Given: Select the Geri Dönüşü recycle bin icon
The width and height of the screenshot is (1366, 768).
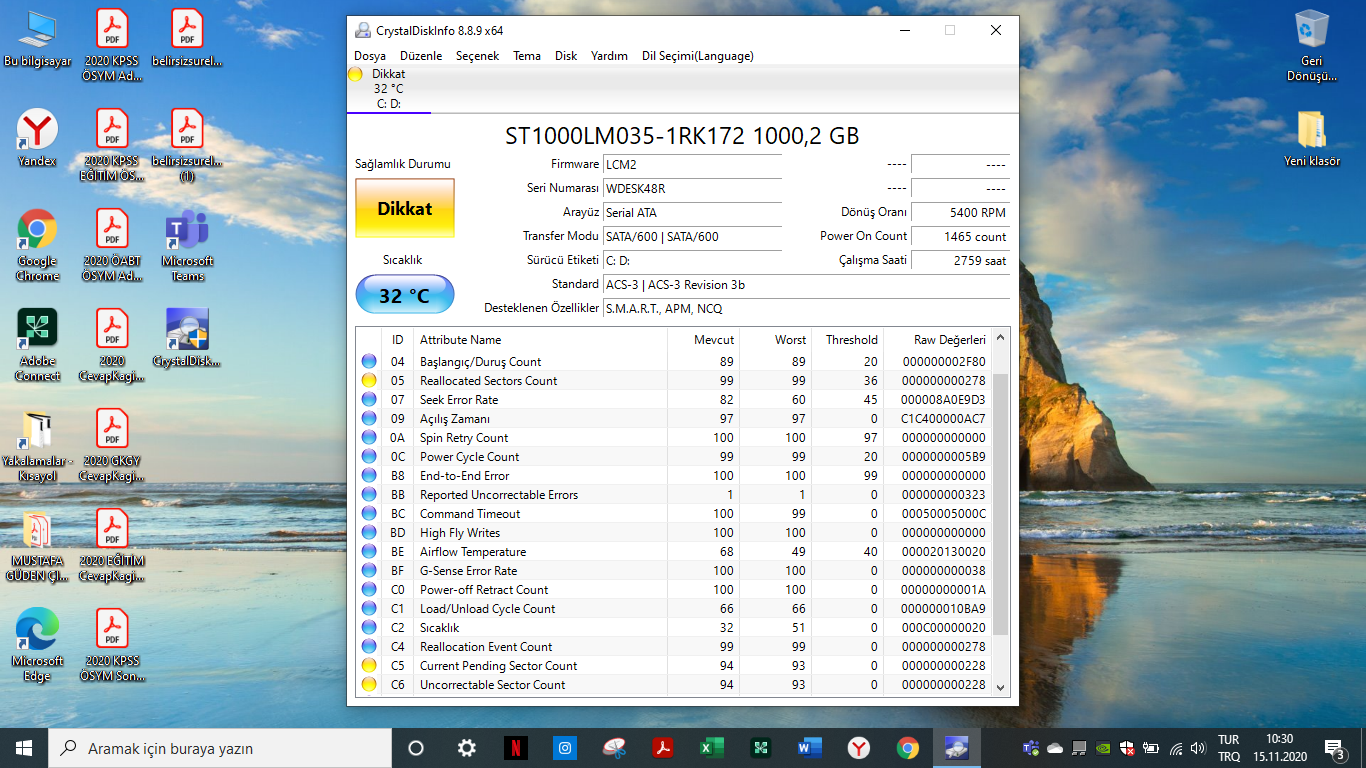Looking at the screenshot, I should pyautogui.click(x=1311, y=45).
